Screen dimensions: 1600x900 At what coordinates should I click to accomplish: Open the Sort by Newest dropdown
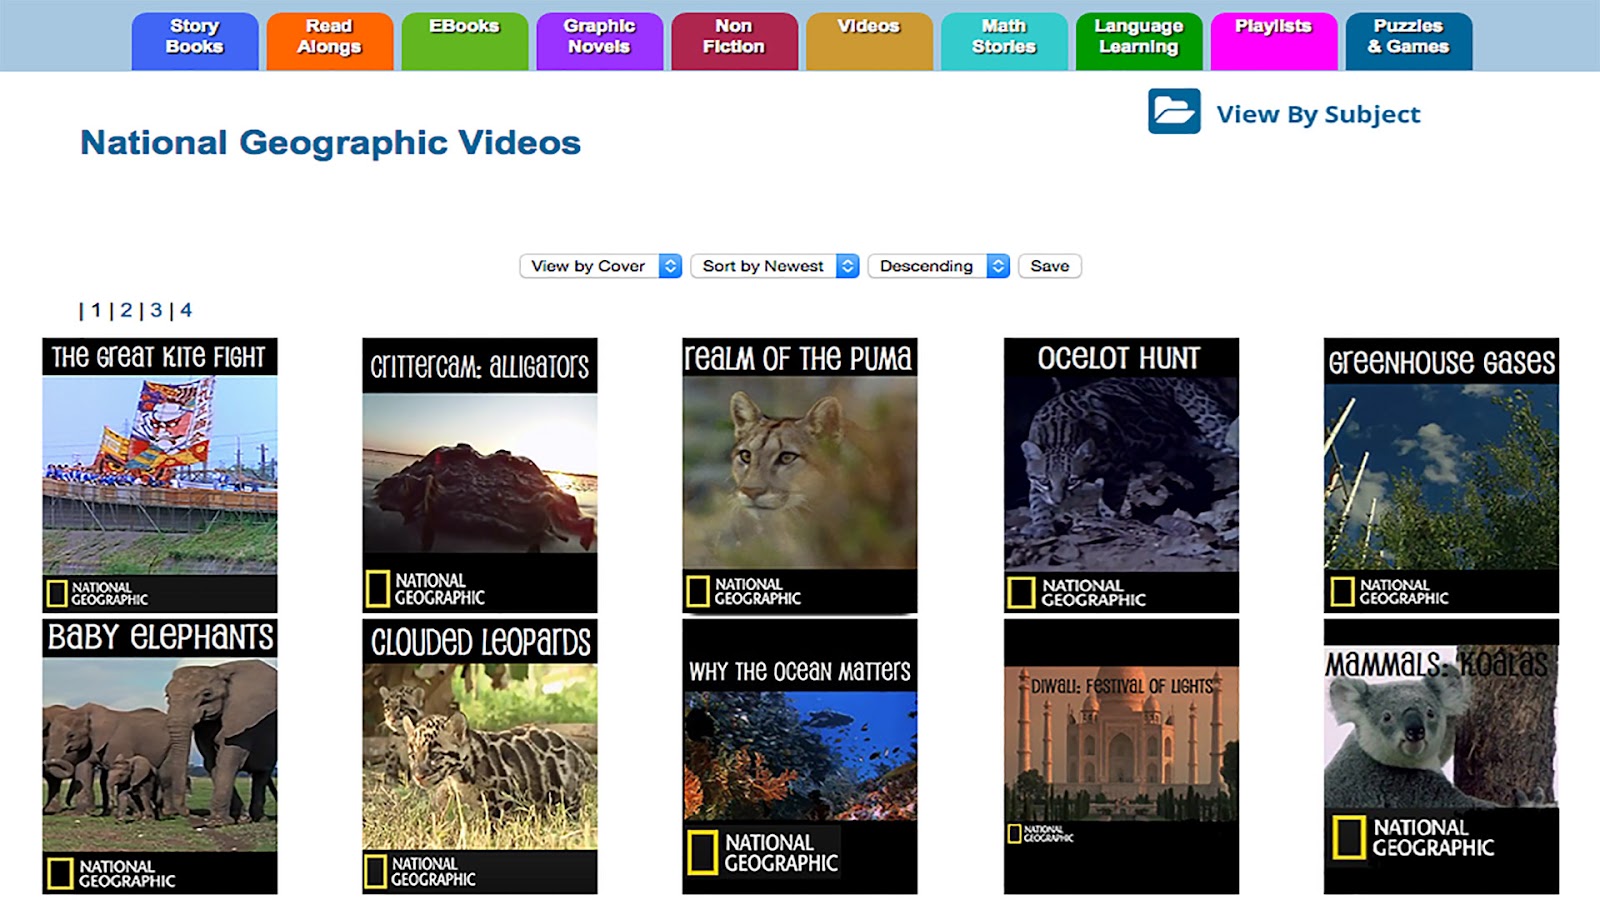(775, 266)
